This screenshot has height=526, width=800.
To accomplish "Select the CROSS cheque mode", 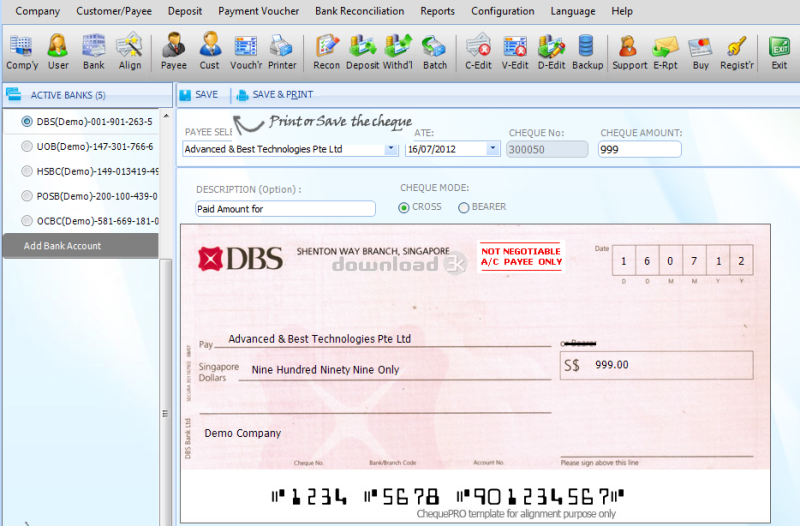I will pyautogui.click(x=405, y=207).
